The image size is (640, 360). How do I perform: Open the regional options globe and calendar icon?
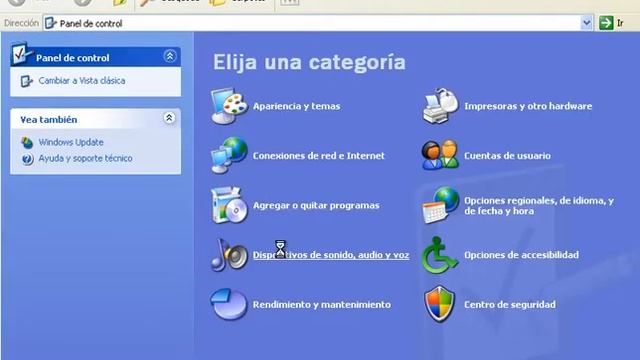coord(440,205)
